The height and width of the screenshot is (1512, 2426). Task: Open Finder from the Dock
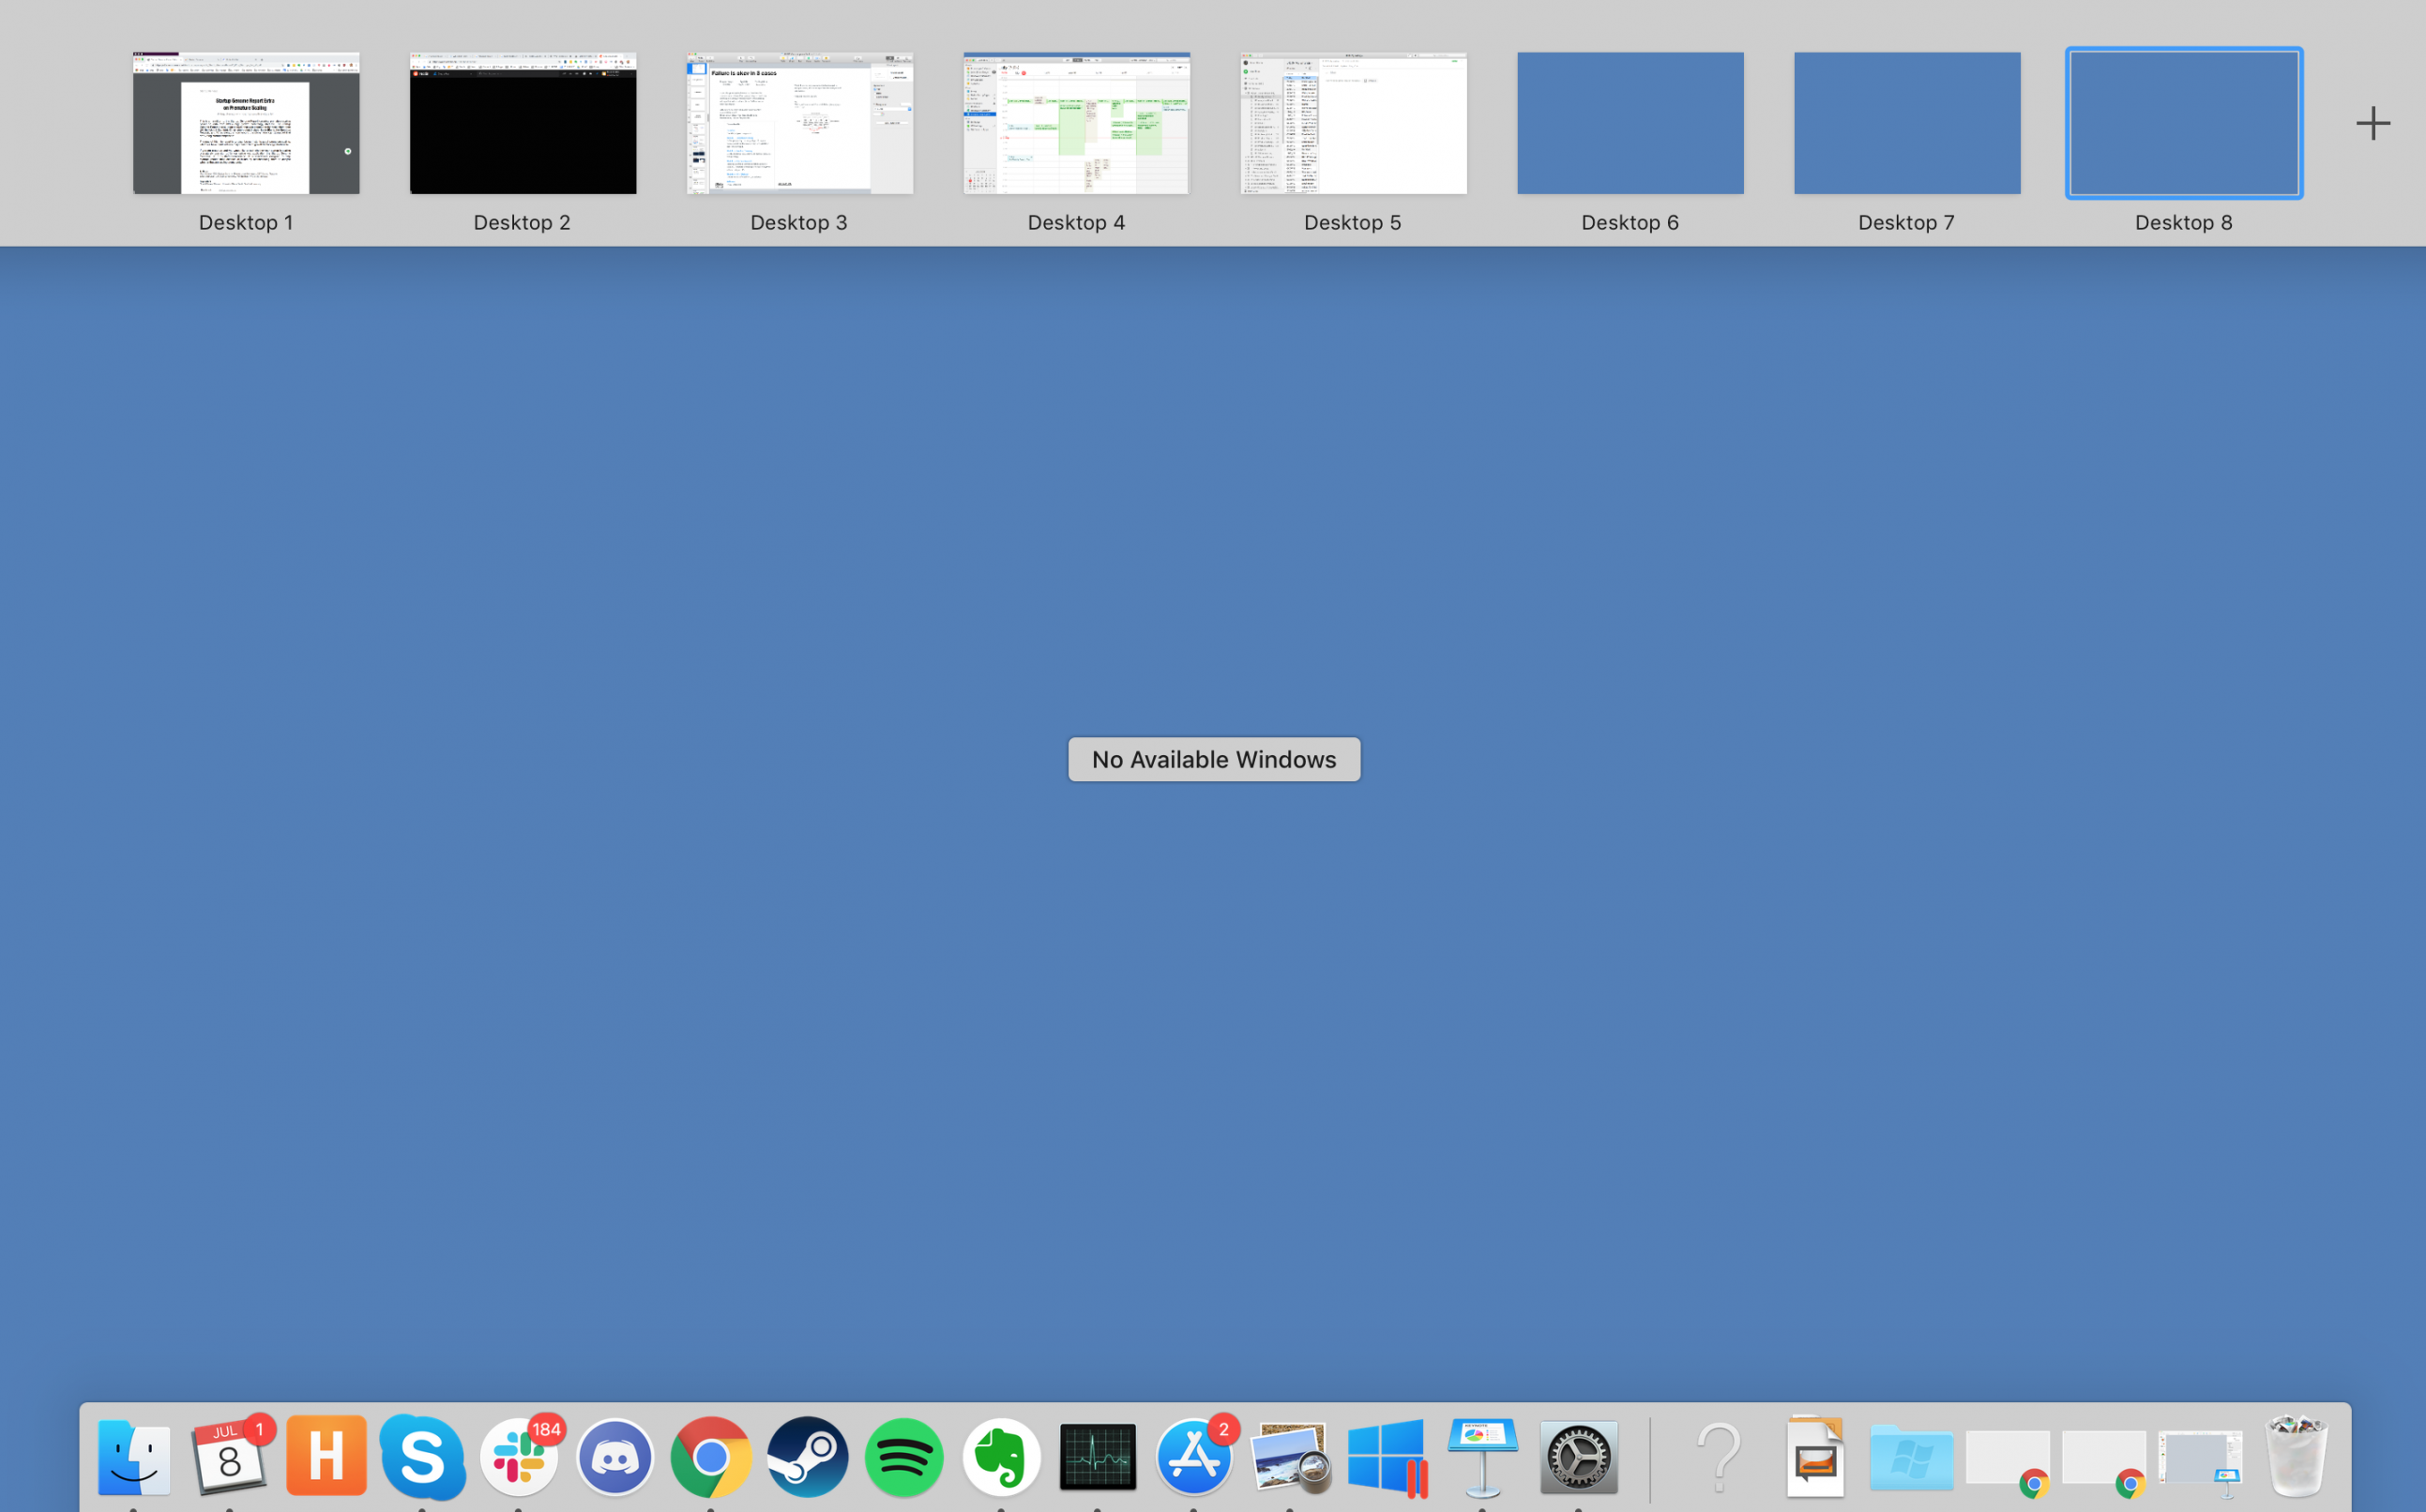pyautogui.click(x=134, y=1457)
